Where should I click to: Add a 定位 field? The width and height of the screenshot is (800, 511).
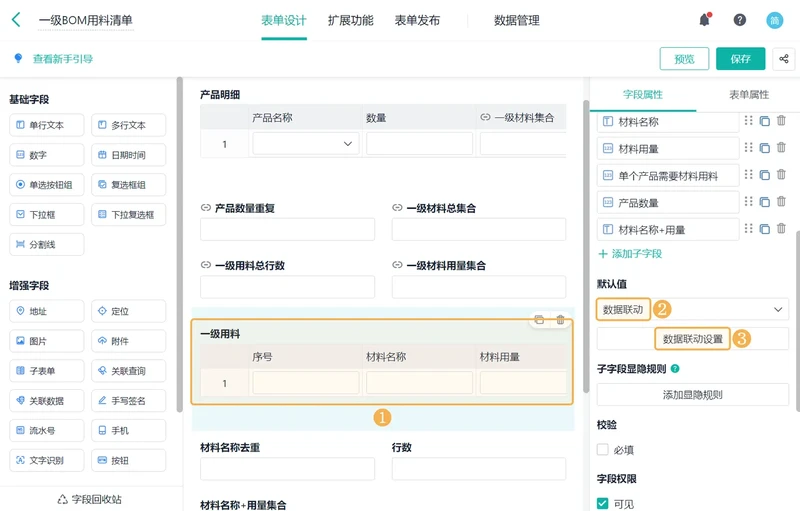coord(129,311)
